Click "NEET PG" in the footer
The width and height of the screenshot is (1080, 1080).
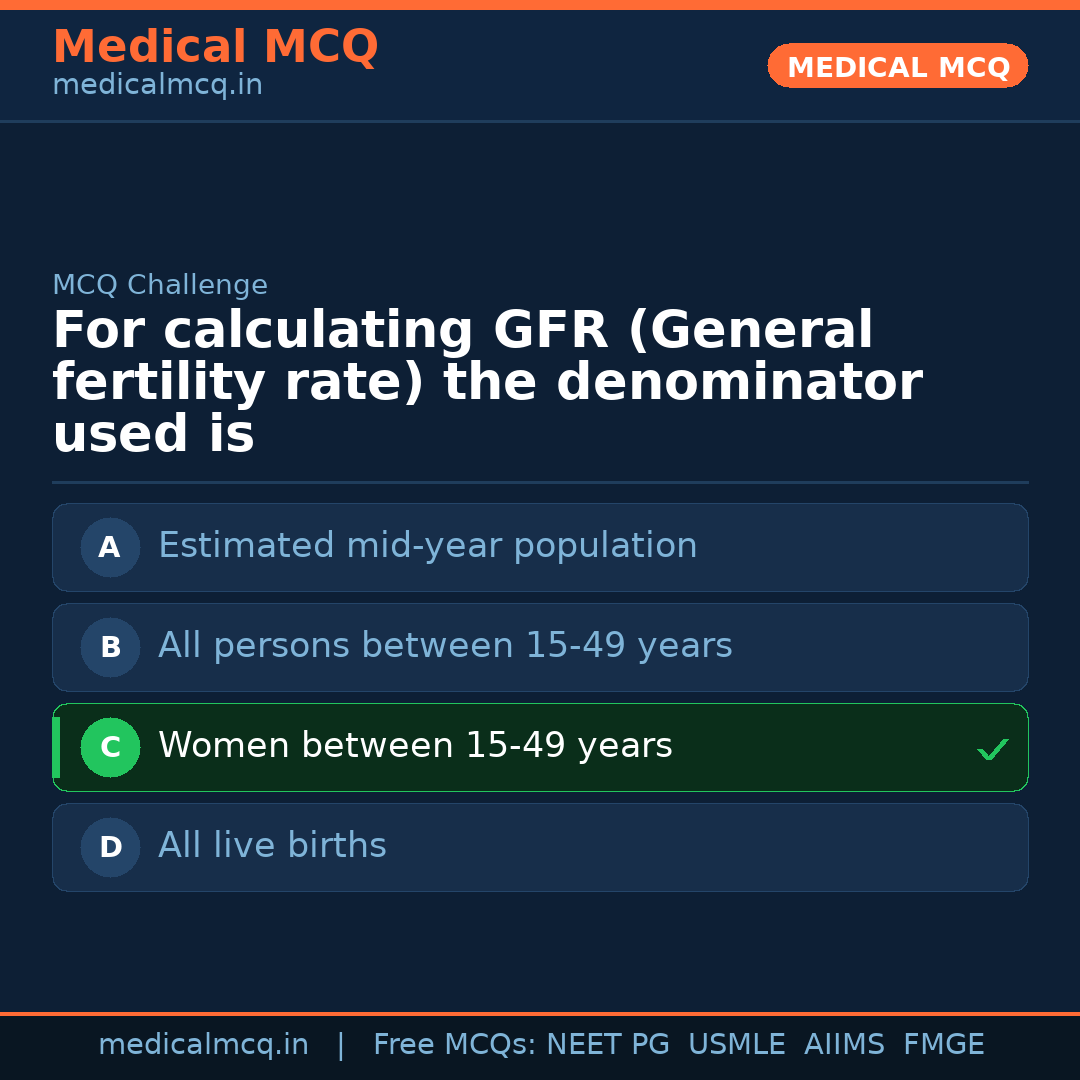pos(608,1045)
